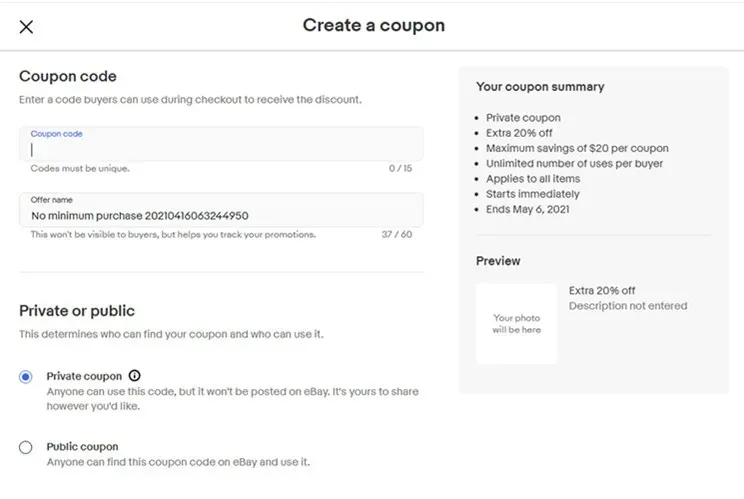Select the Private coupon radio button

point(26,377)
